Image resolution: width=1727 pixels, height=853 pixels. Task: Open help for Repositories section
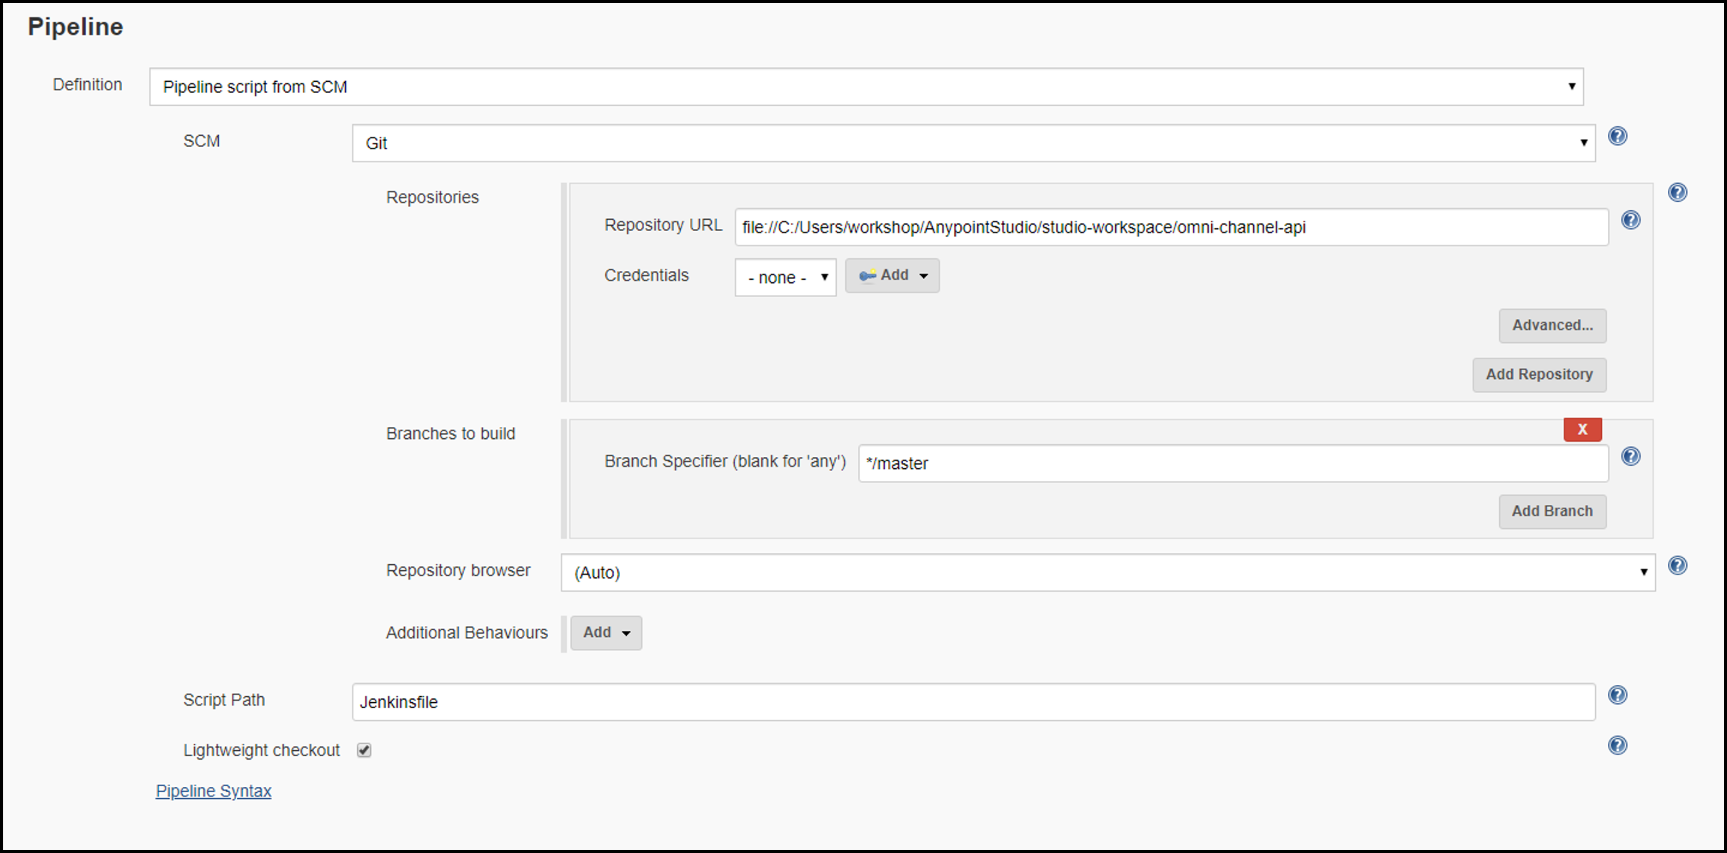coord(1677,192)
